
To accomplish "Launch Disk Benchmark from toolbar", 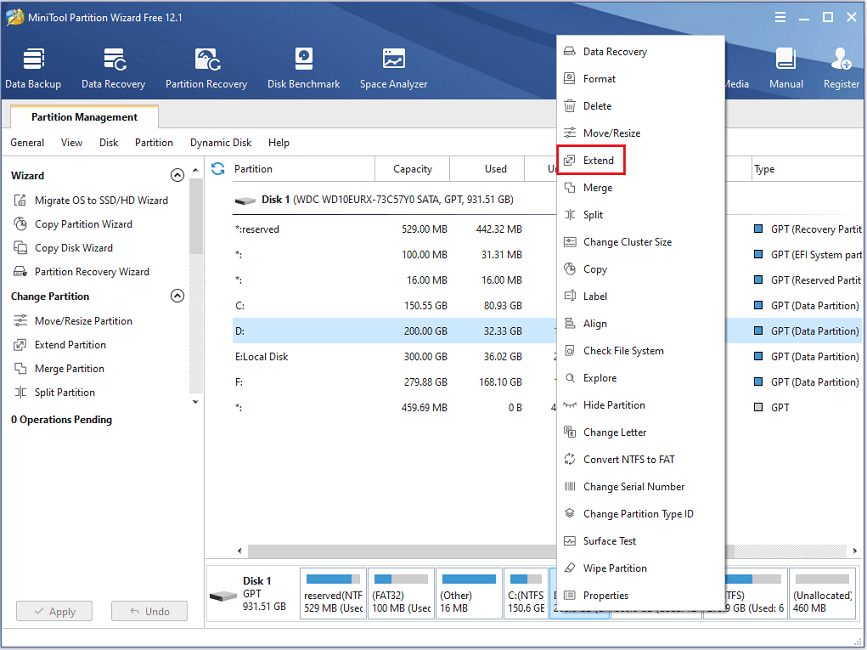I will [x=304, y=68].
